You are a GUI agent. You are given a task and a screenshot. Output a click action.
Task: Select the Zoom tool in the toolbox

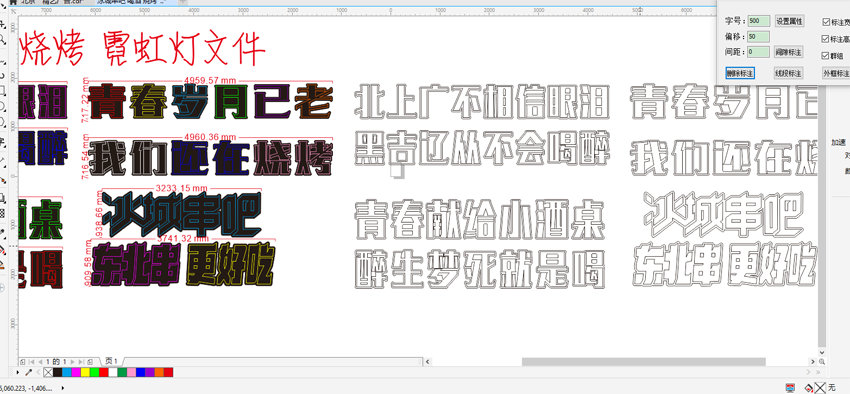[3, 39]
